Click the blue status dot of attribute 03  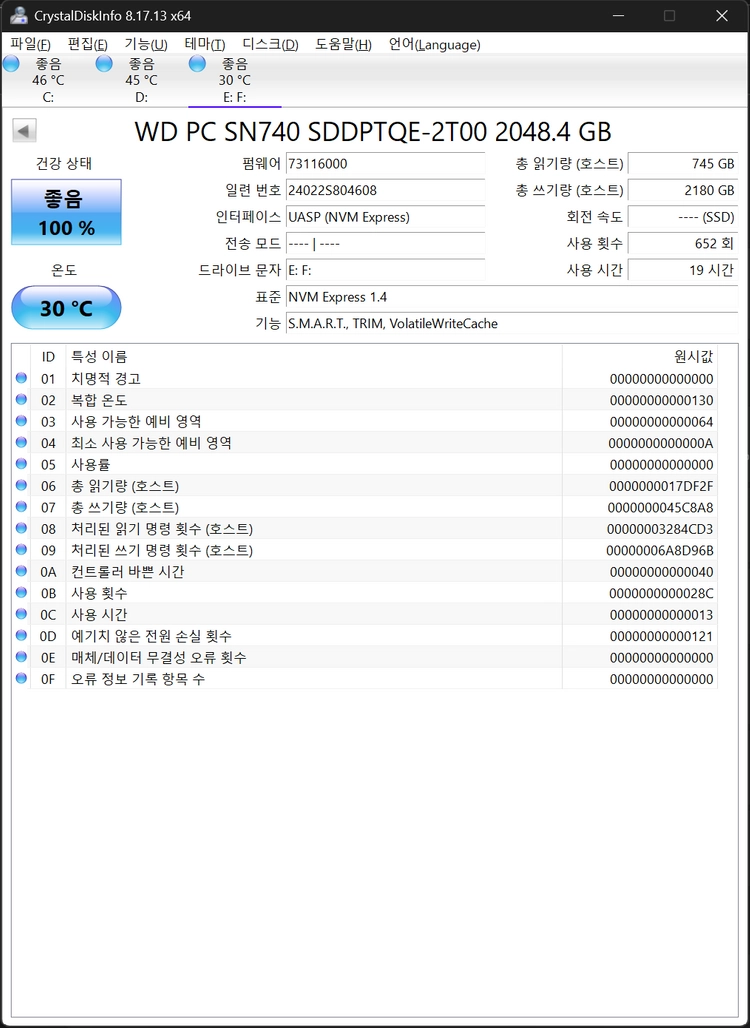pyautogui.click(x=22, y=420)
